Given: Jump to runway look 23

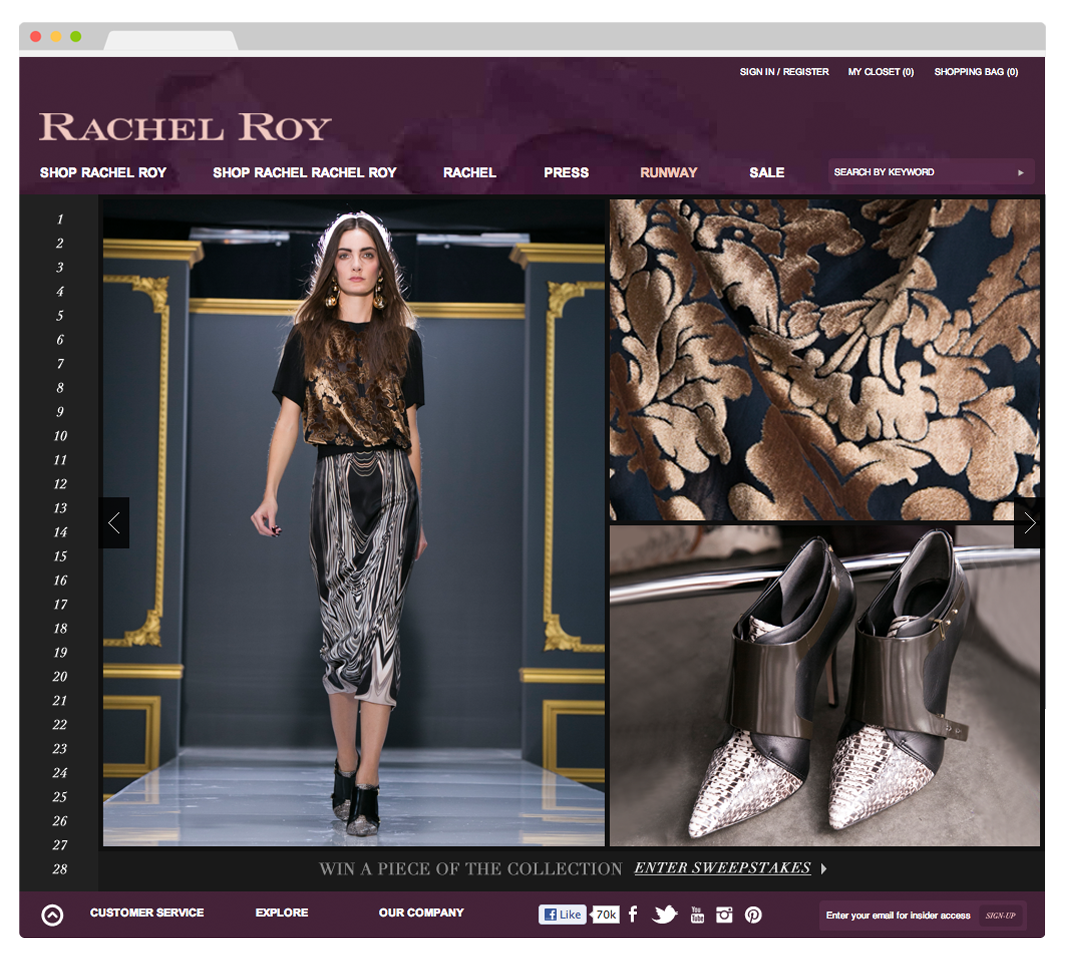Looking at the screenshot, I should (60, 749).
